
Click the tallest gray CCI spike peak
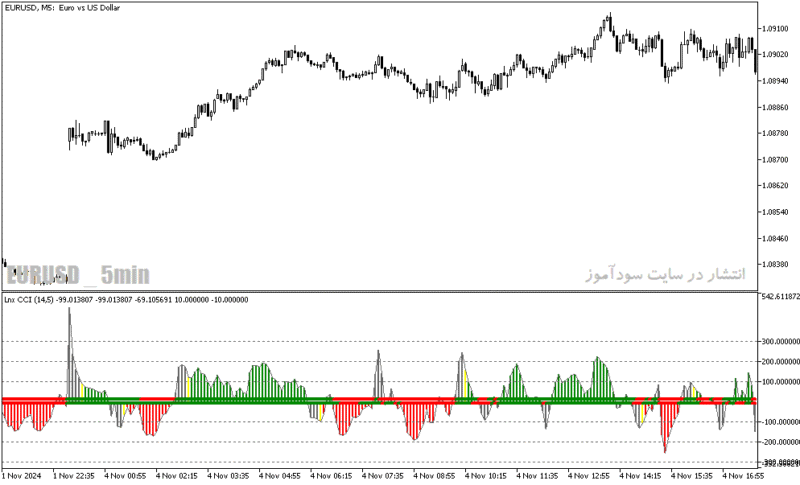(x=69, y=309)
